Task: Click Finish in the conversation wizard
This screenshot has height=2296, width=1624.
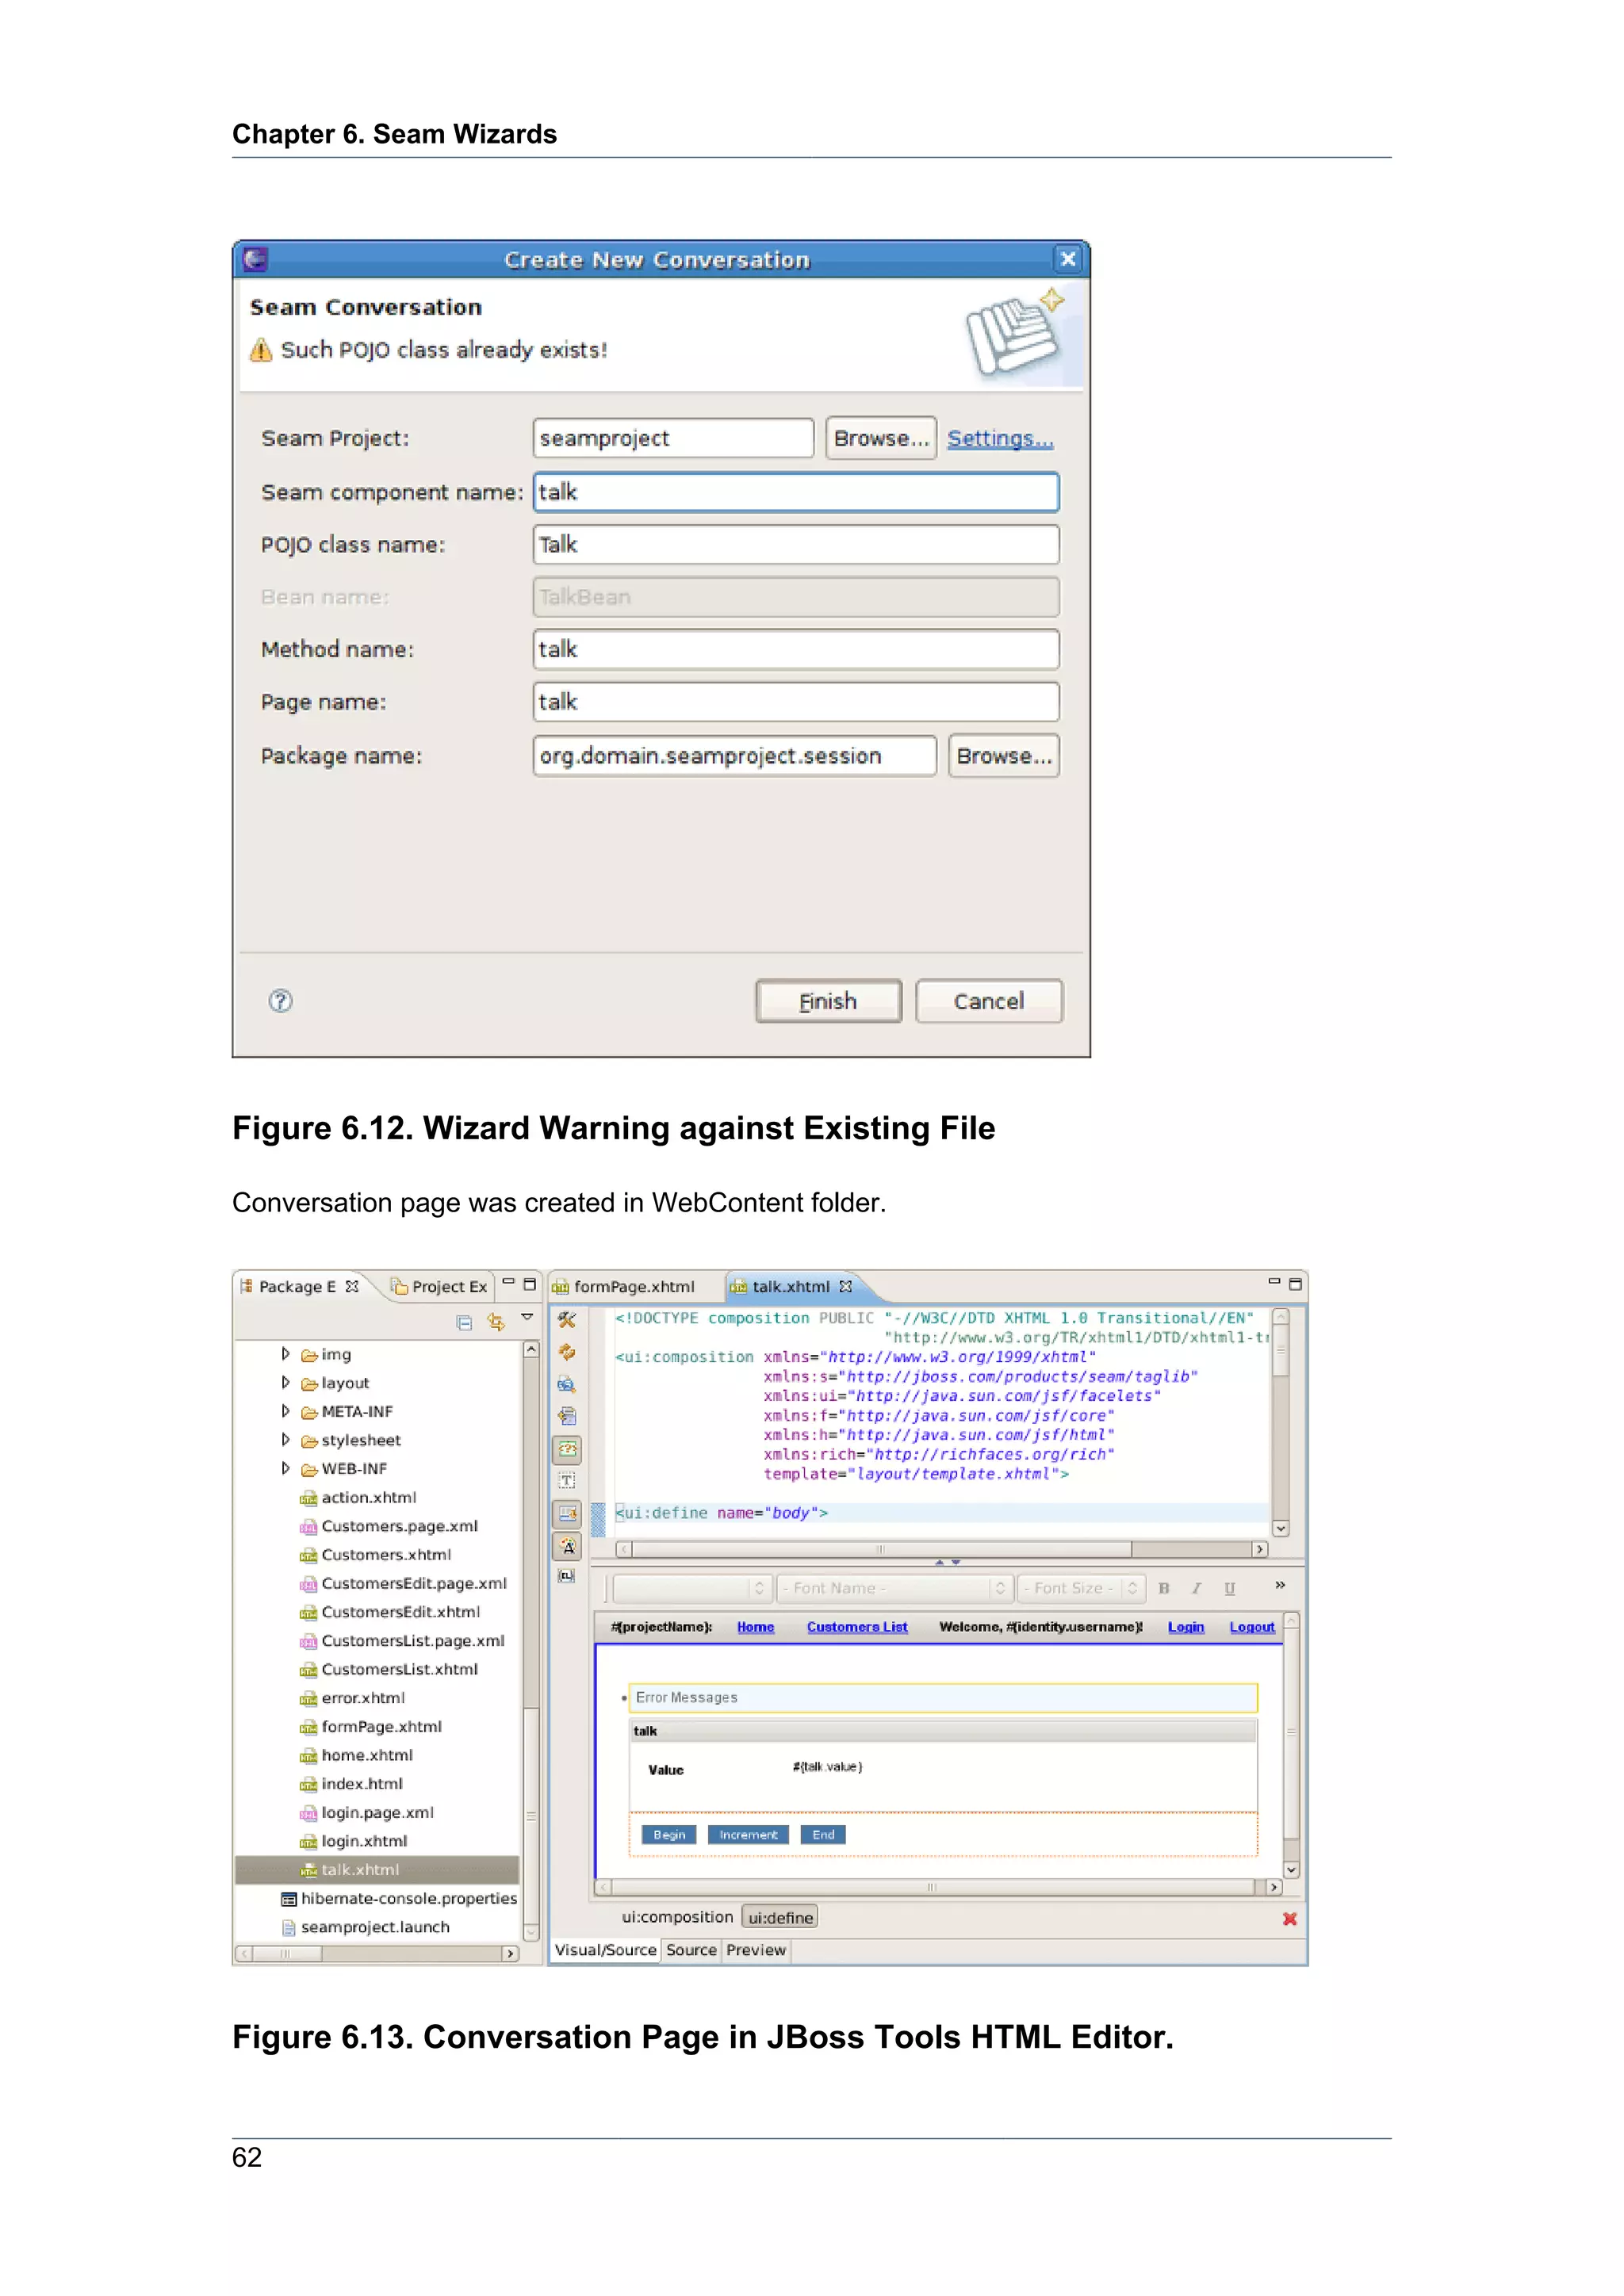Action: coord(828,1001)
